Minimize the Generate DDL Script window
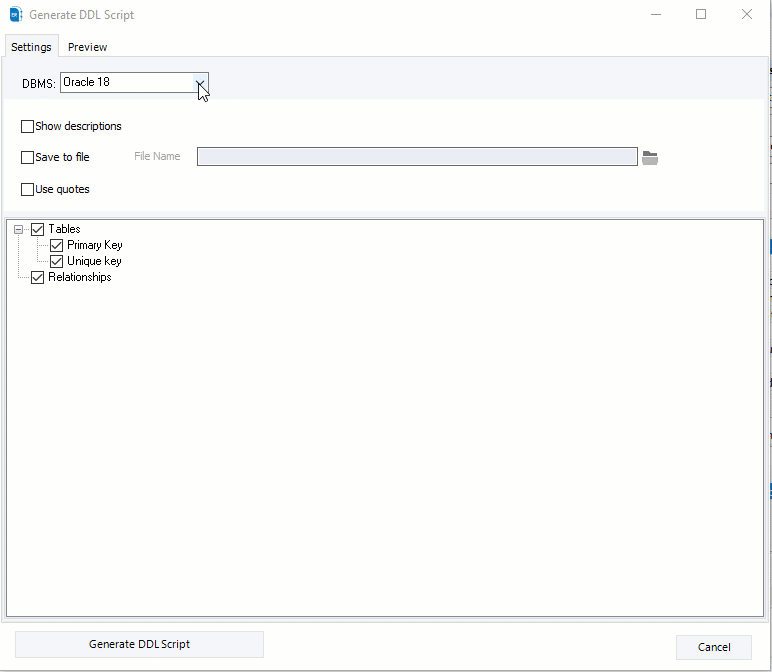 click(x=656, y=14)
